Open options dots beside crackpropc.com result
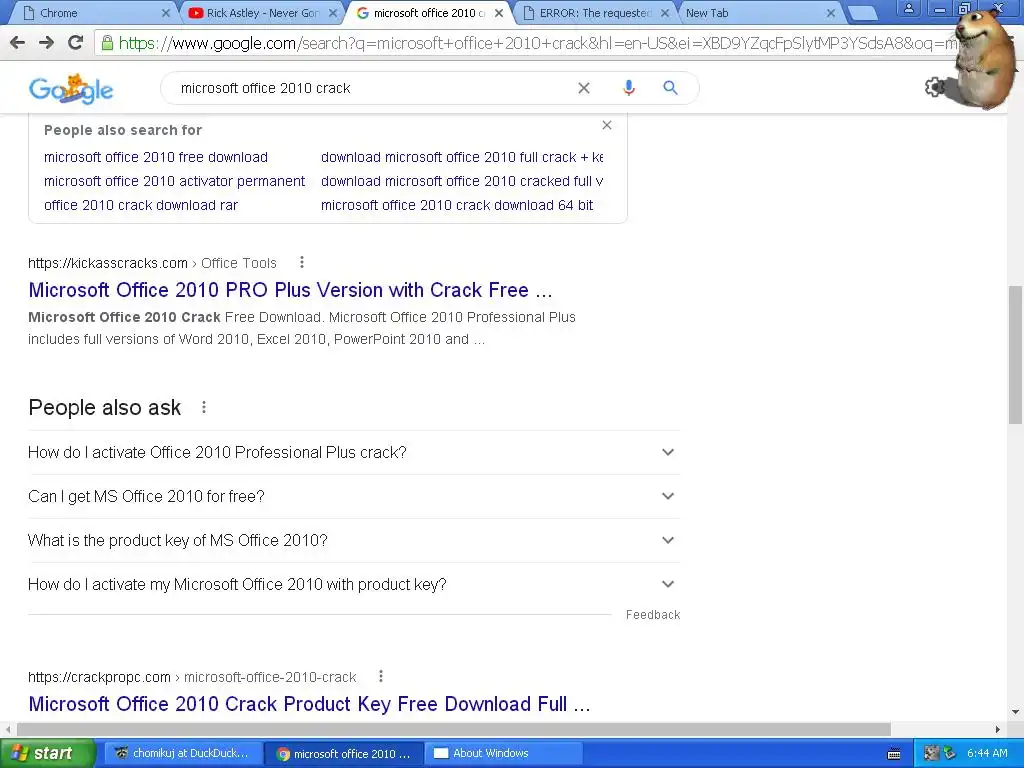 (x=381, y=677)
